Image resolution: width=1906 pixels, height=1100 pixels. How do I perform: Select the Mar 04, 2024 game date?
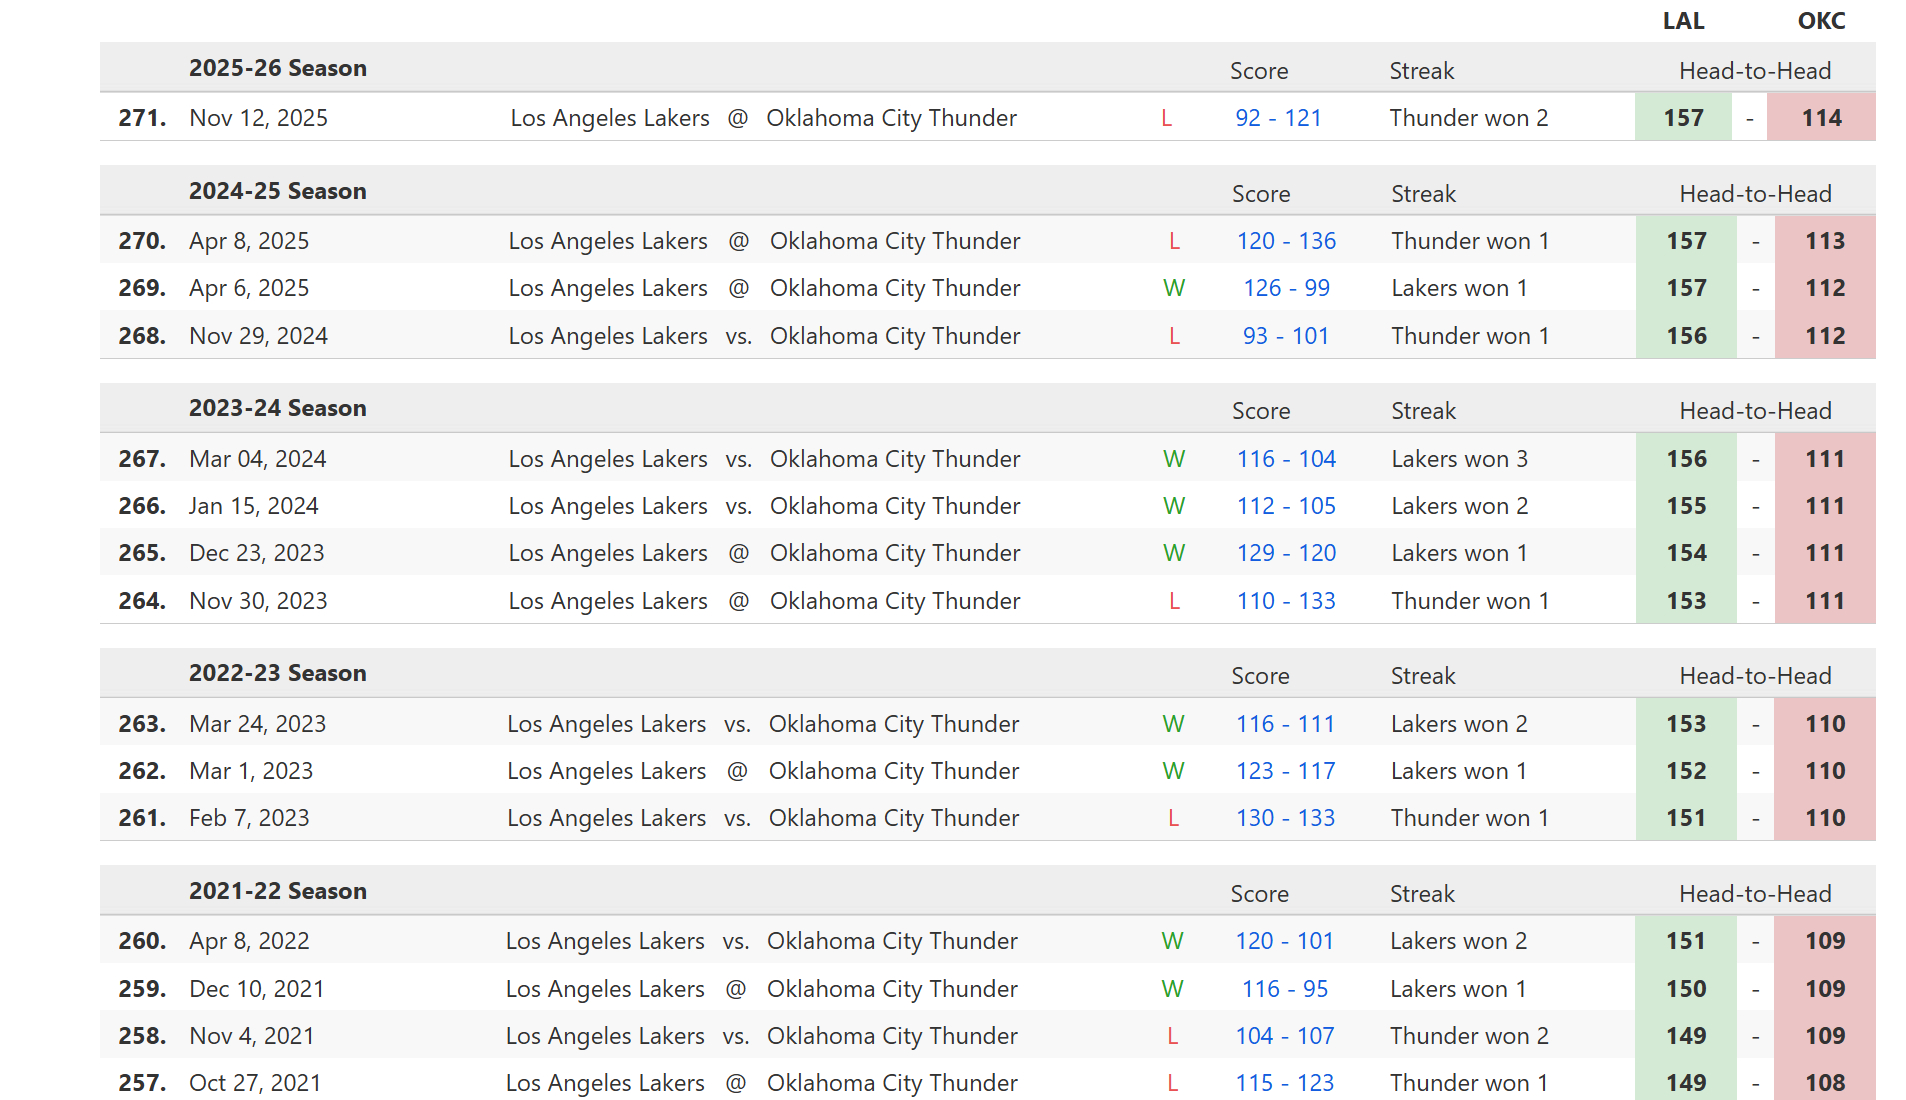tap(258, 459)
